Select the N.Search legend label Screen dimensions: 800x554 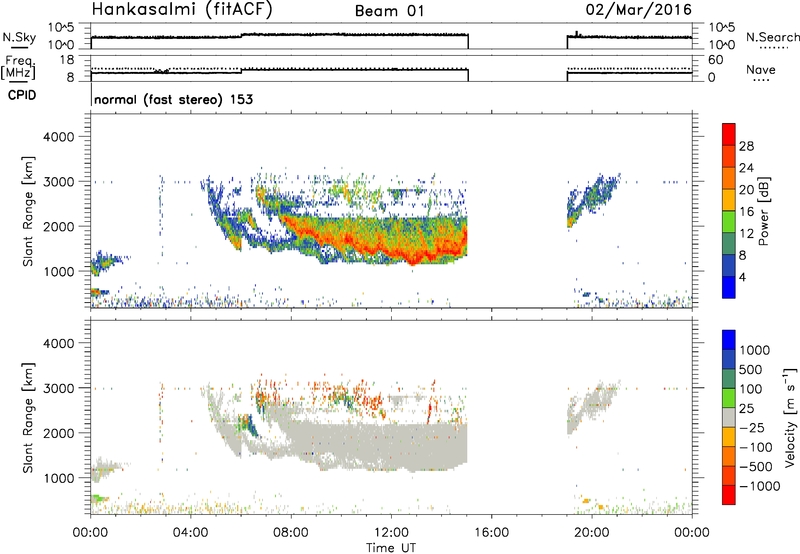[x=772, y=37]
